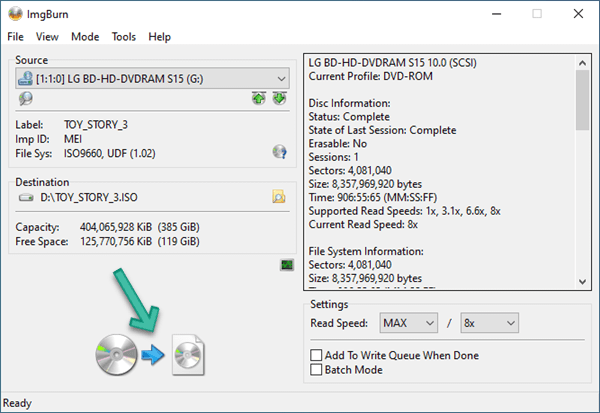Screen dimensions: 600x413
Task: Click the destination path D:\TOY_STORY_3.ISO
Action: point(89,198)
